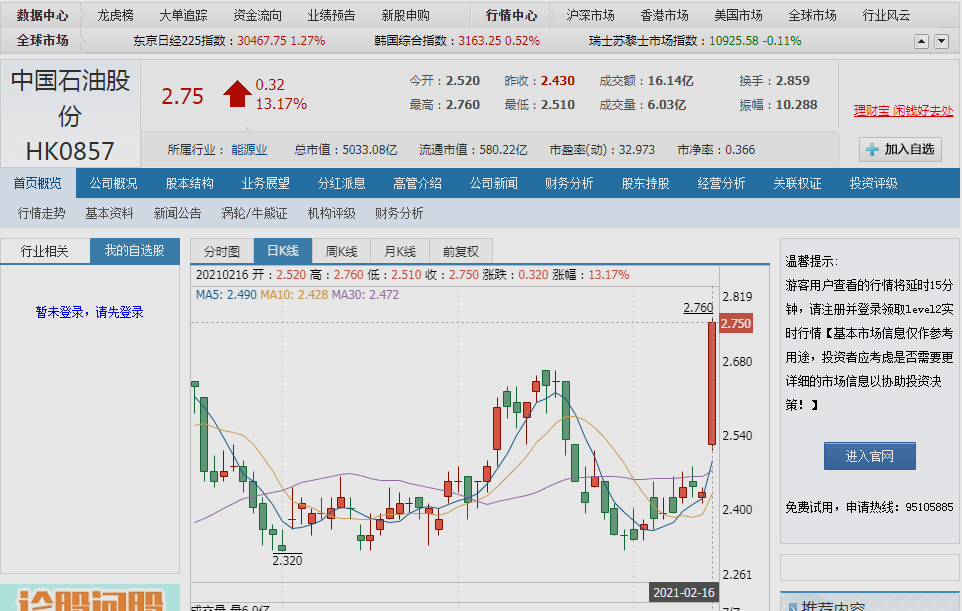
Task: Click the 诊股问股 banner image
Action: pos(90,598)
